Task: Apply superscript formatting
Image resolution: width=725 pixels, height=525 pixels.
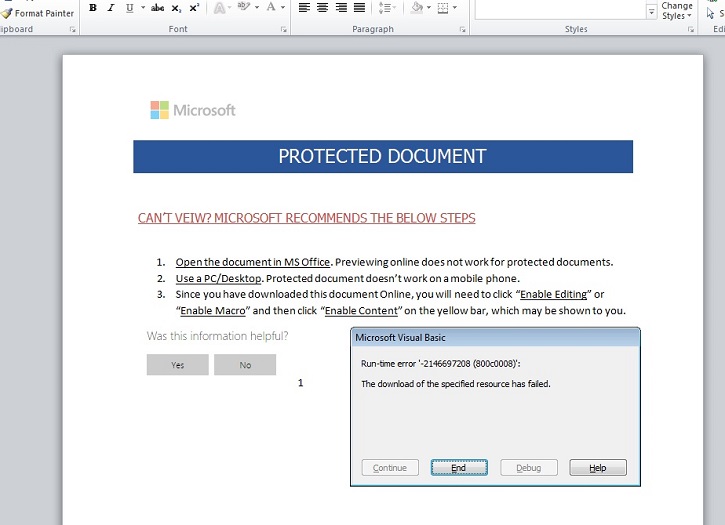Action: click(194, 8)
